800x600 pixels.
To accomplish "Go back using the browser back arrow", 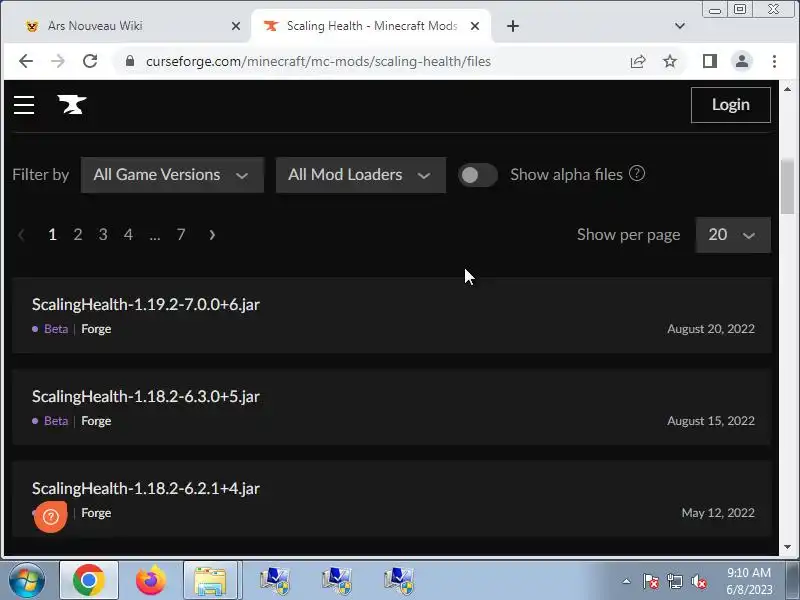I will coord(26,61).
